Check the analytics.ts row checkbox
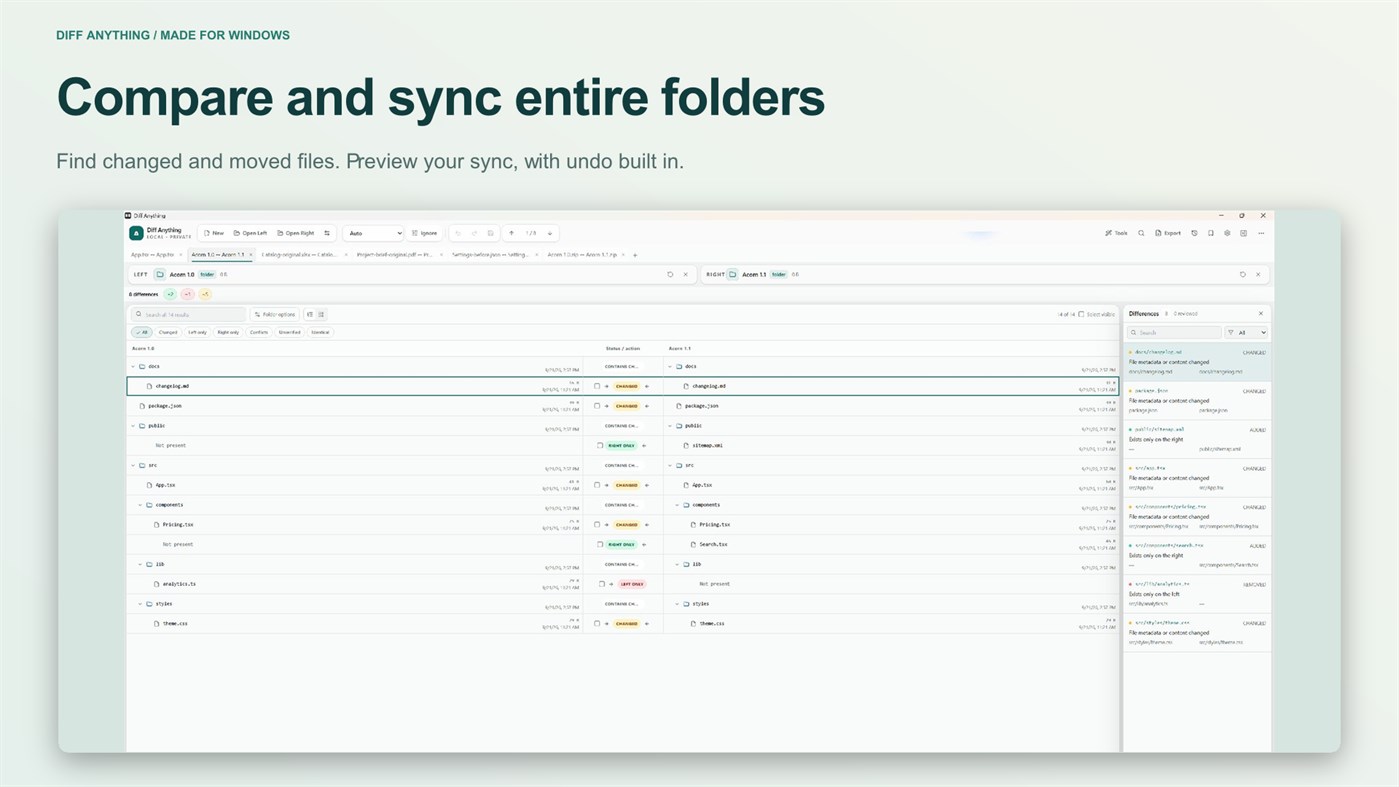 click(x=602, y=584)
